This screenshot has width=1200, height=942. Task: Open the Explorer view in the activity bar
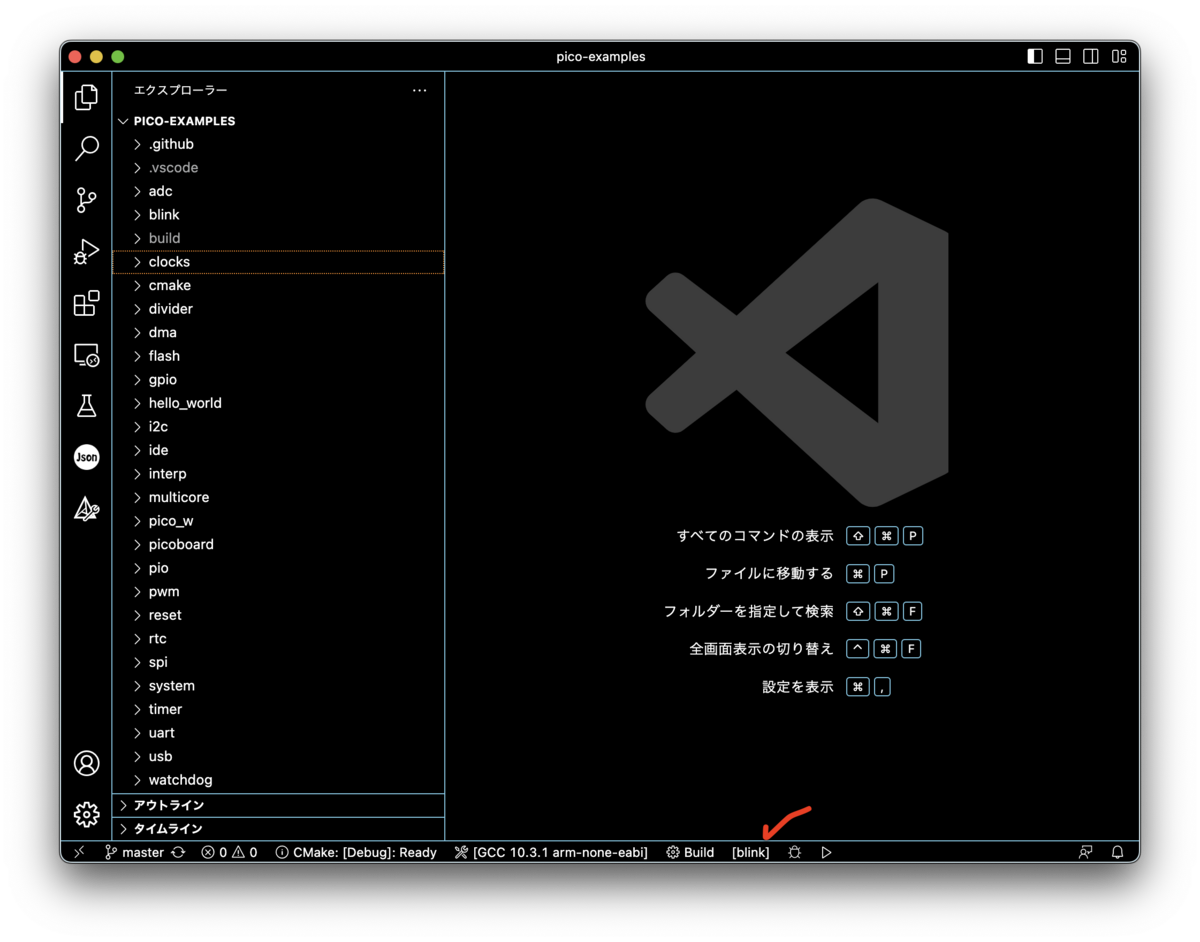coord(87,97)
